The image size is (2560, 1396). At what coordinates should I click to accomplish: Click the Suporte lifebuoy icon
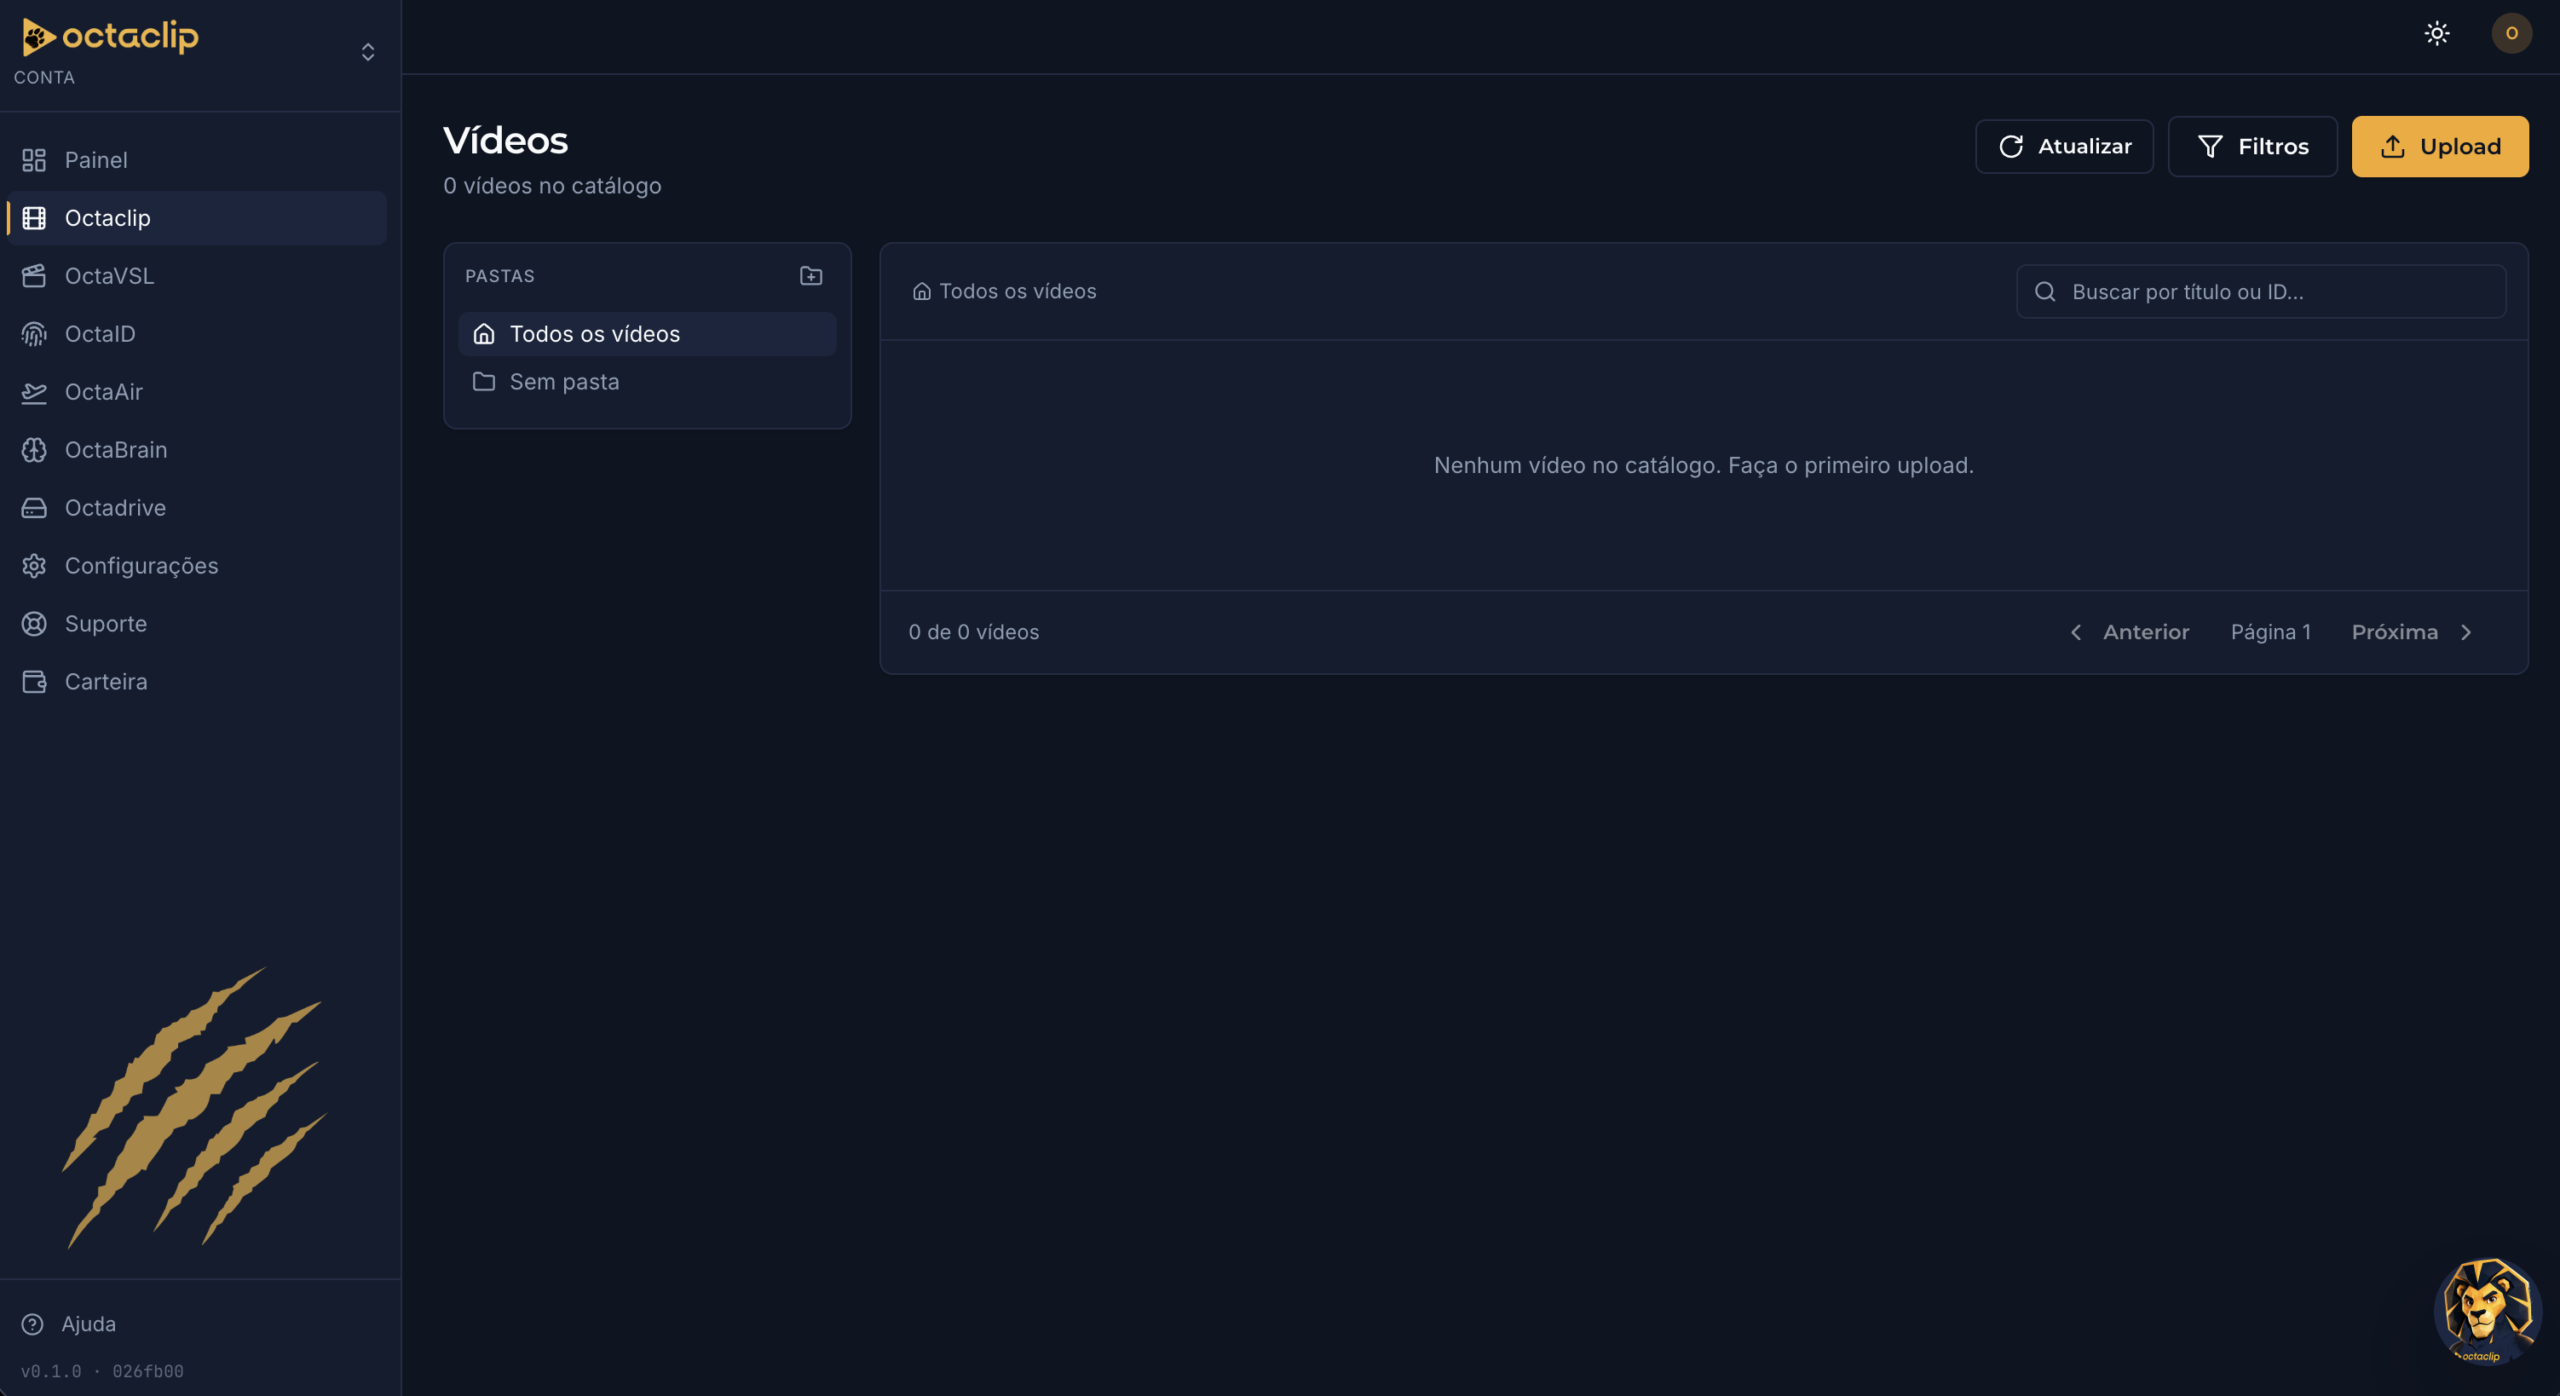(x=34, y=624)
